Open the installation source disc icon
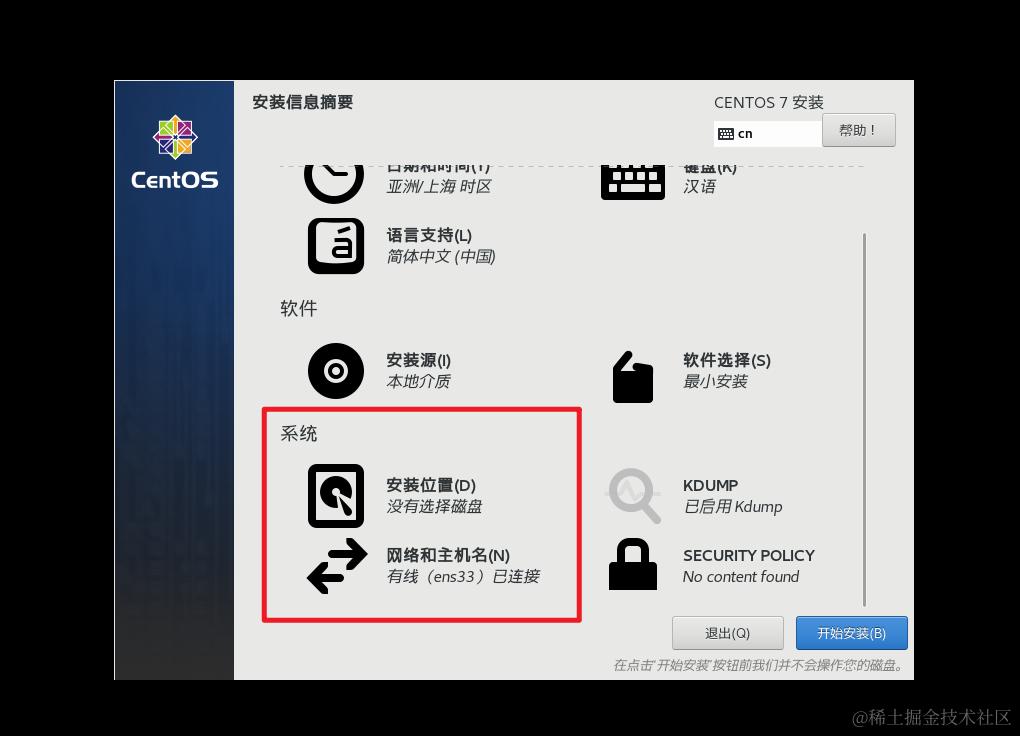The height and width of the screenshot is (736, 1020). [x=336, y=371]
